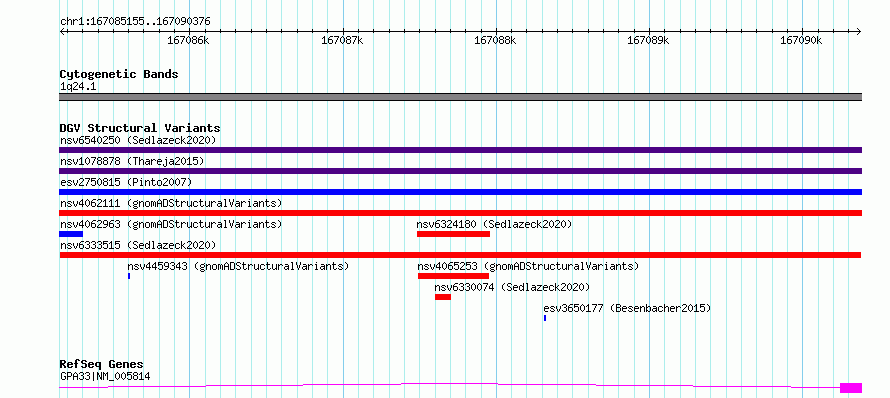Screen dimensions: 890x398
Task: Click the esv3650177 (Besenbacher2015) label
Action: pyautogui.click(x=627, y=308)
